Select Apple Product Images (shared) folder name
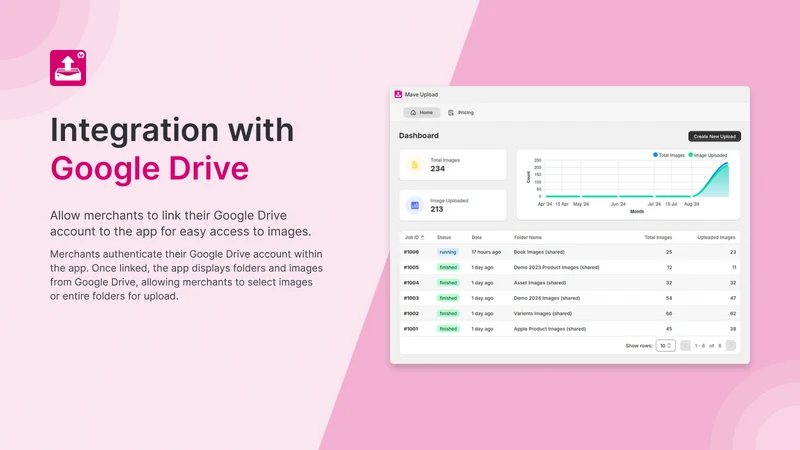This screenshot has height=450, width=800. (x=549, y=329)
